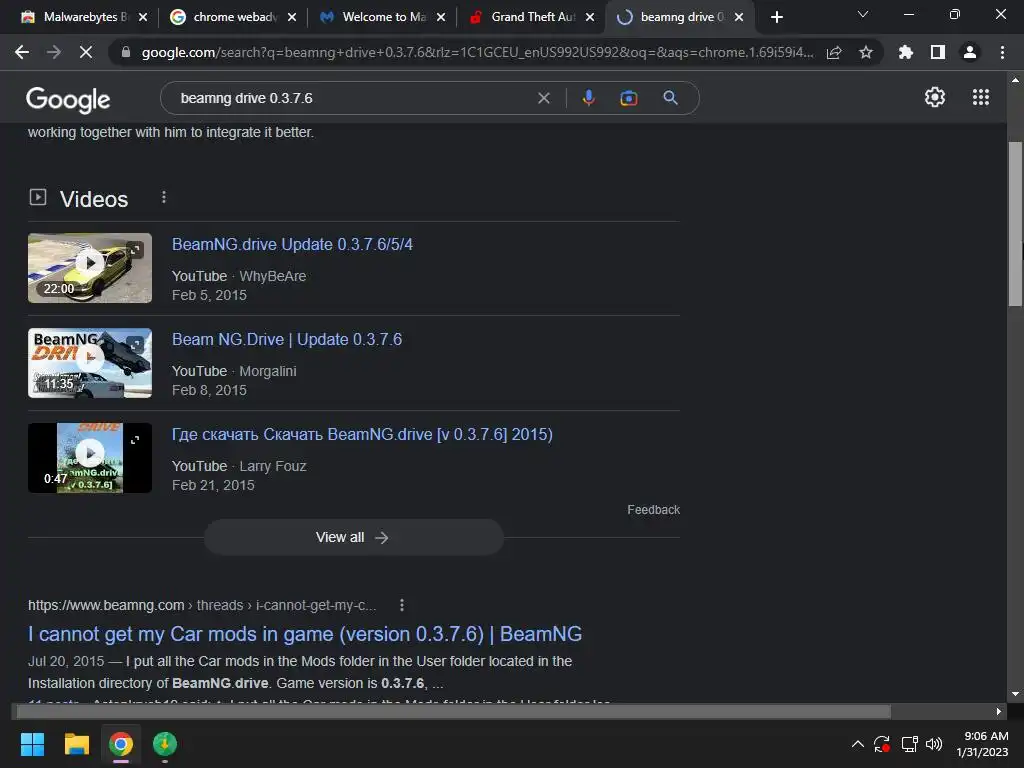This screenshot has width=1024, height=768.
Task: Click the horizontal scrollbar right arrow
Action: point(999,711)
